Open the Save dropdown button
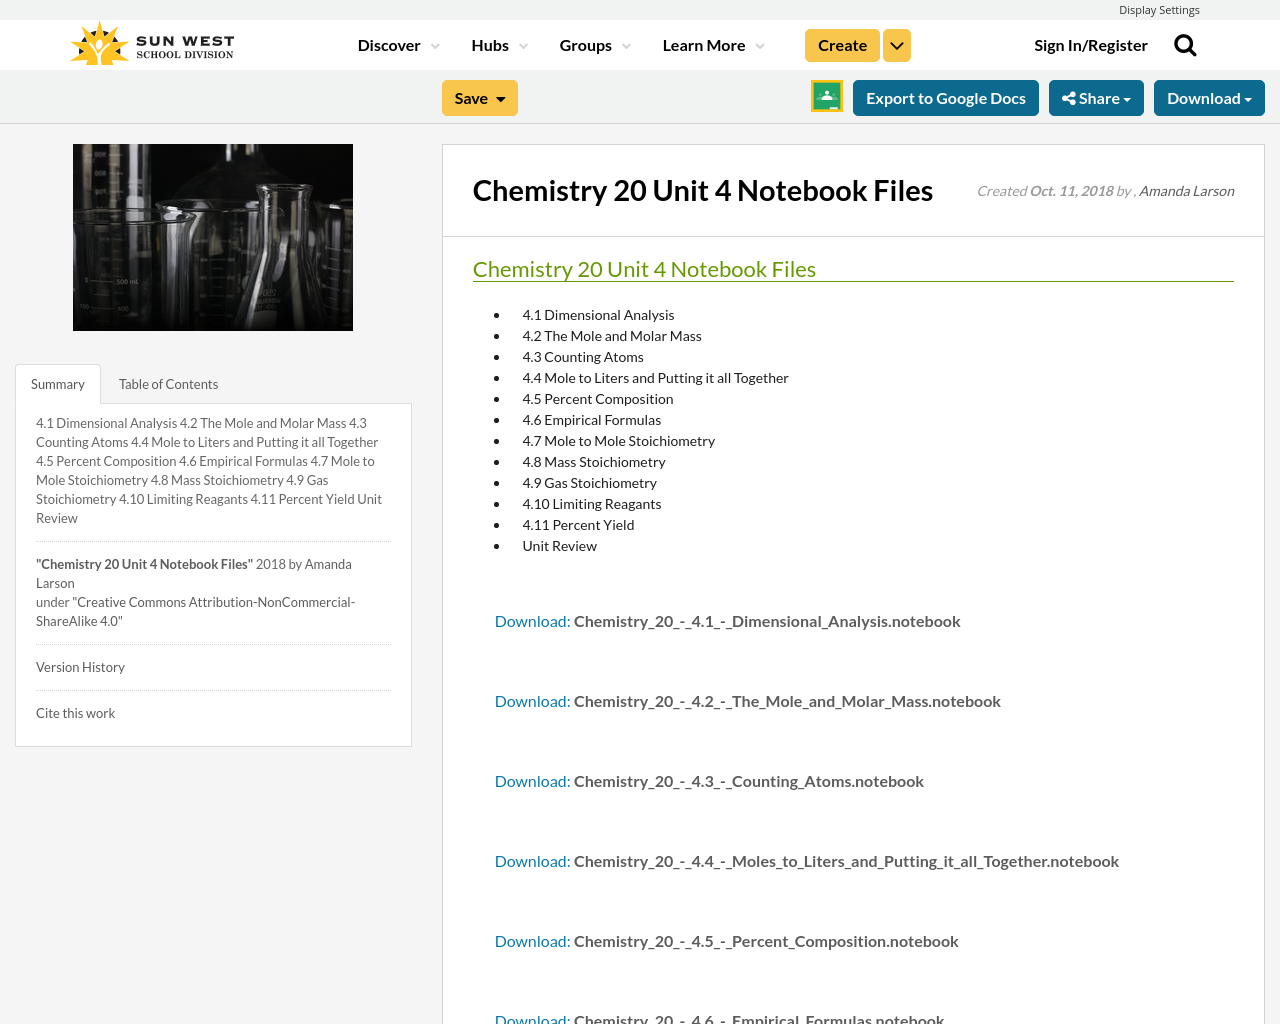Image resolution: width=1280 pixels, height=1024 pixels. tap(479, 98)
